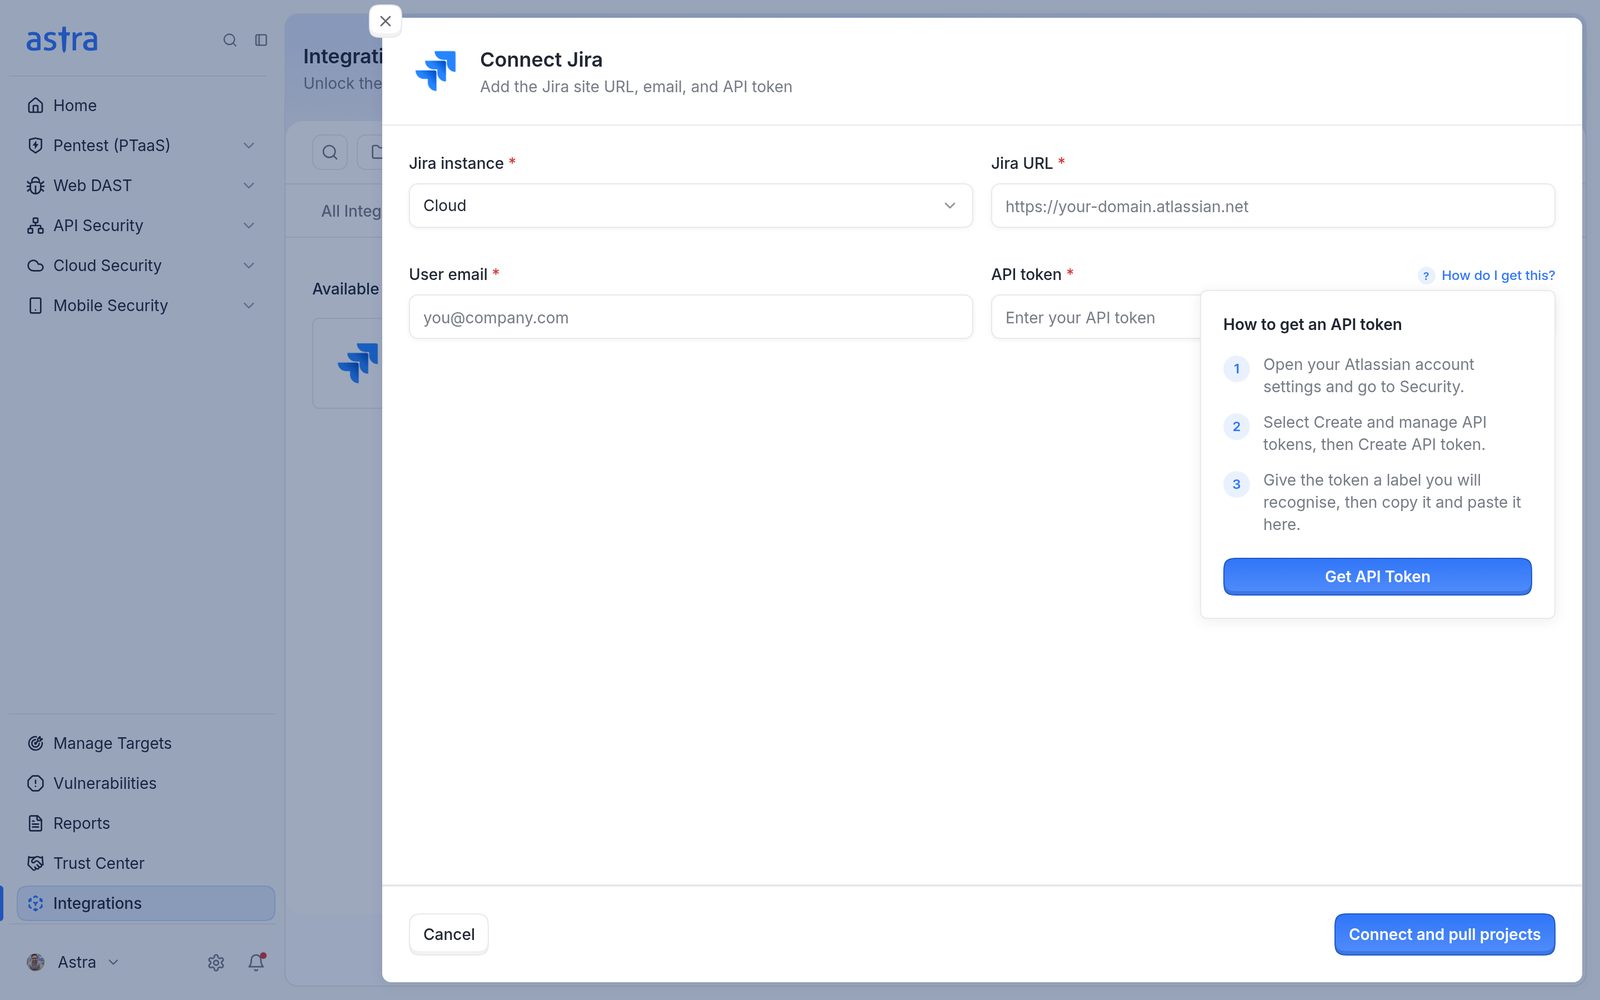Click the Cloud Security cloud icon

(x=36, y=265)
